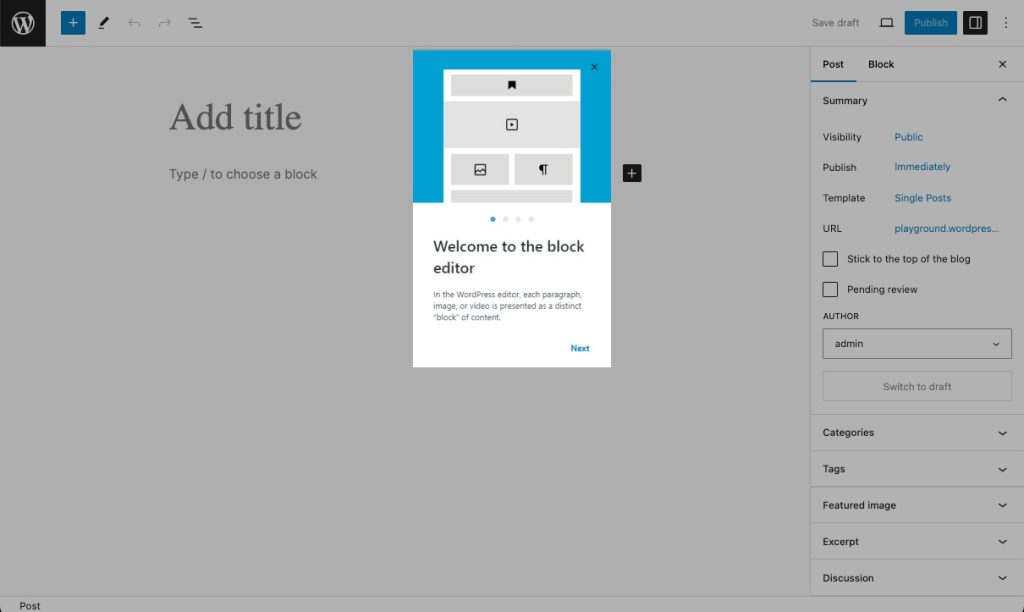Expand the Discussion panel
The height and width of the screenshot is (612, 1024).
tap(917, 578)
